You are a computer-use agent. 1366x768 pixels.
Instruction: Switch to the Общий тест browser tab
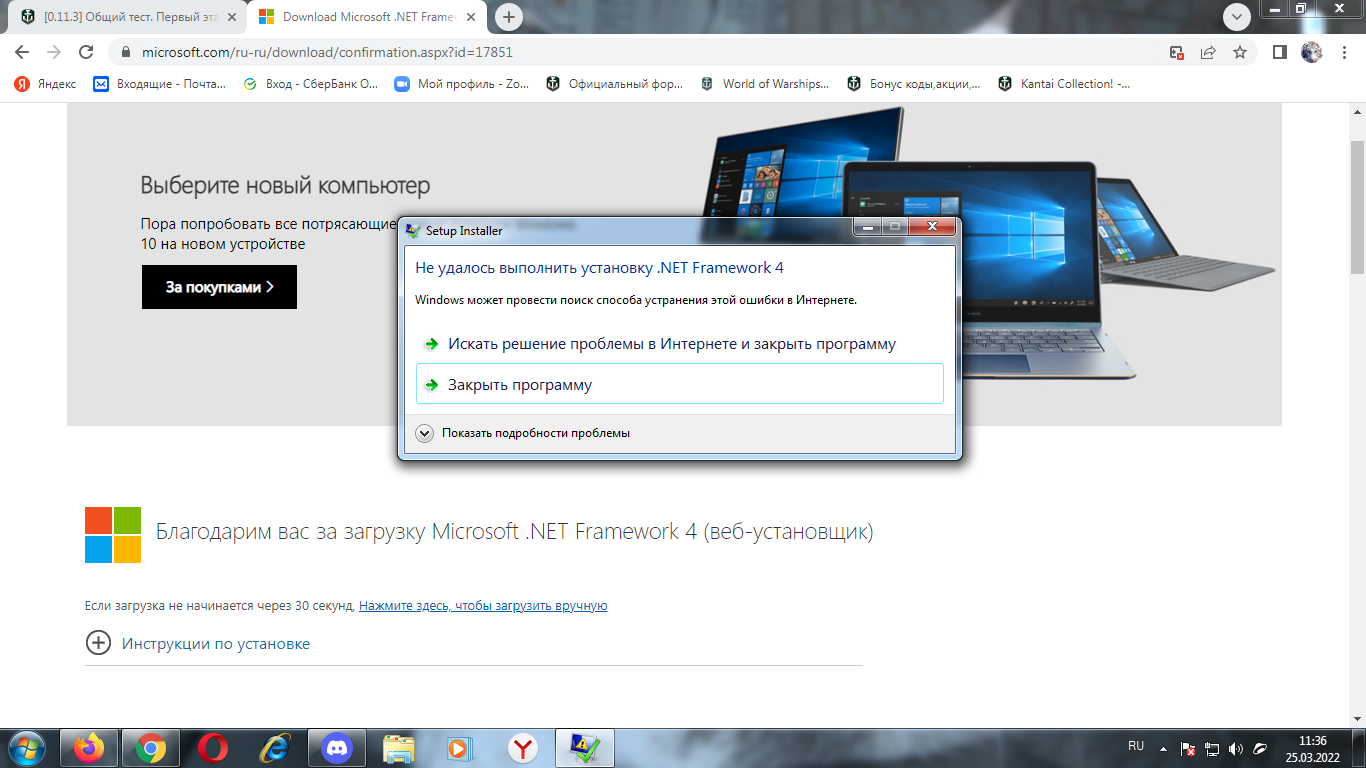pyautogui.click(x=125, y=17)
